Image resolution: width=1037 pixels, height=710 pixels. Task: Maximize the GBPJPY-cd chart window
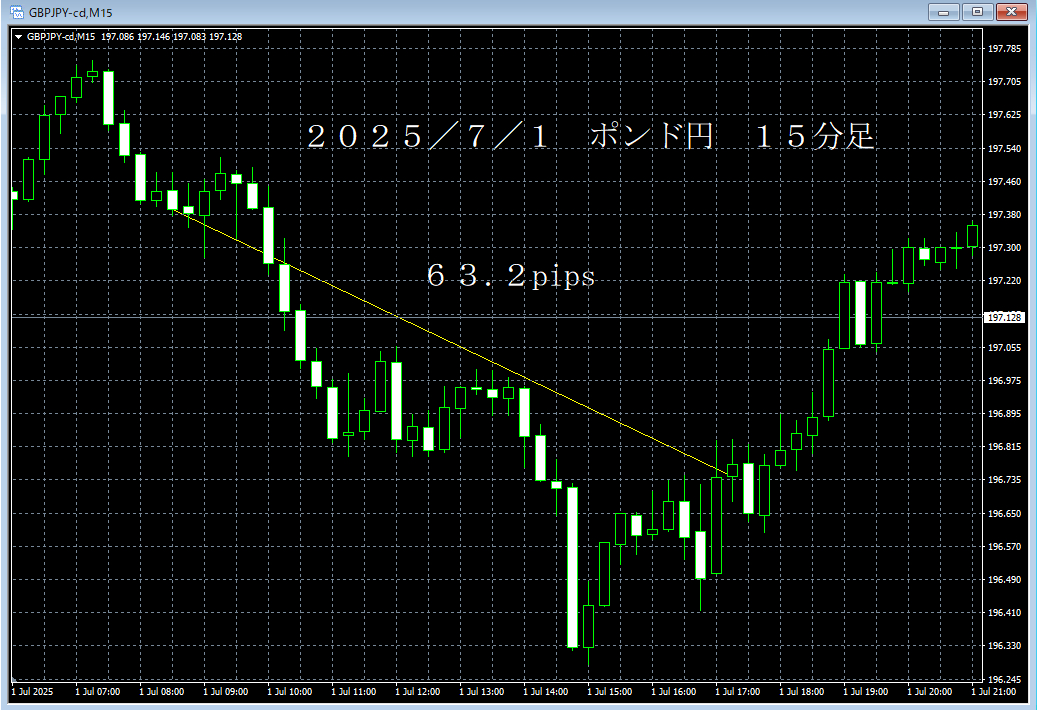(976, 12)
